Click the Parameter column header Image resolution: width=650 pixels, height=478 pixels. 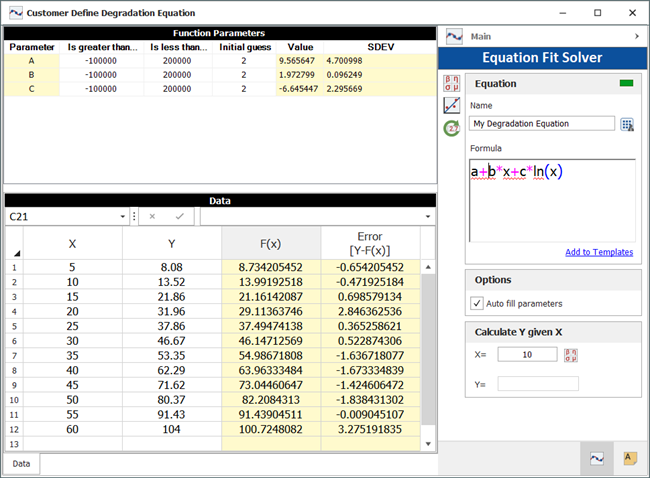point(32,47)
